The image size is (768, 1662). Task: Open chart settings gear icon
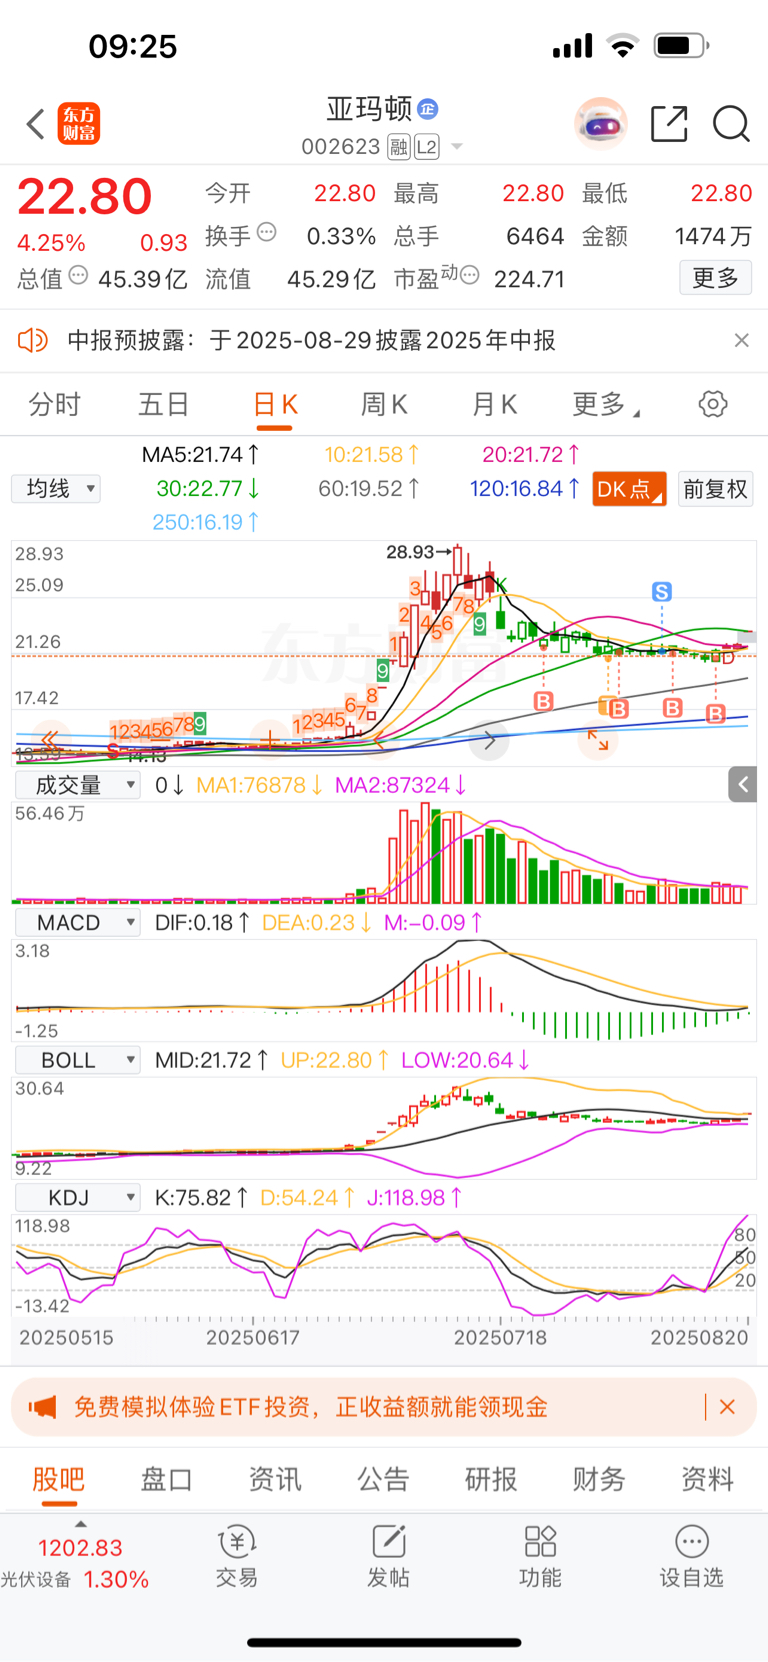(713, 404)
